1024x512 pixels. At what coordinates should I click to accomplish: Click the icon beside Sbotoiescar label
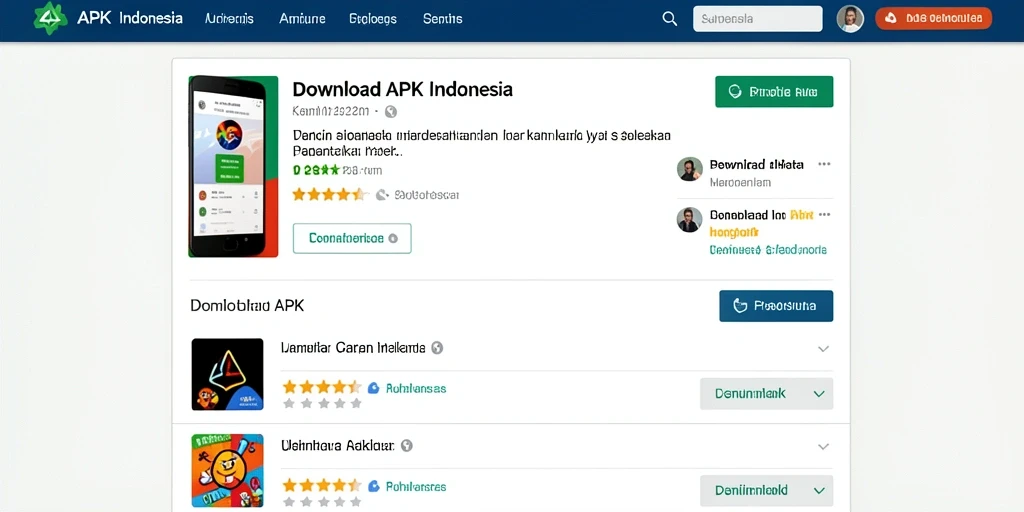coord(383,195)
